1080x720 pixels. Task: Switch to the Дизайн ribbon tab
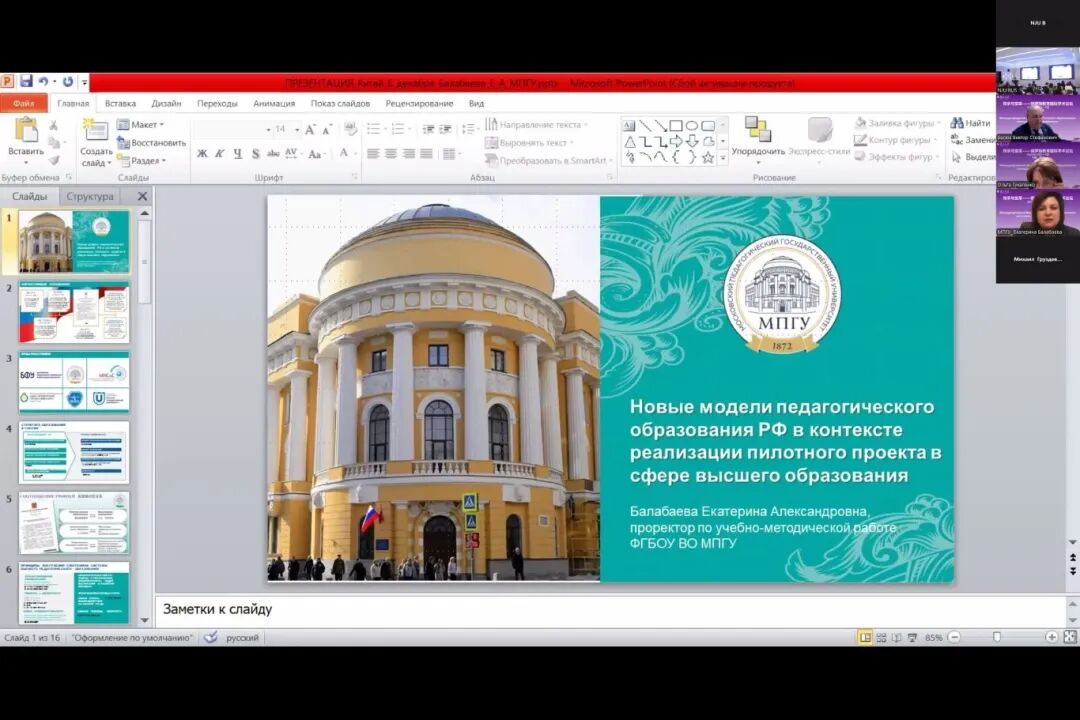click(x=166, y=103)
